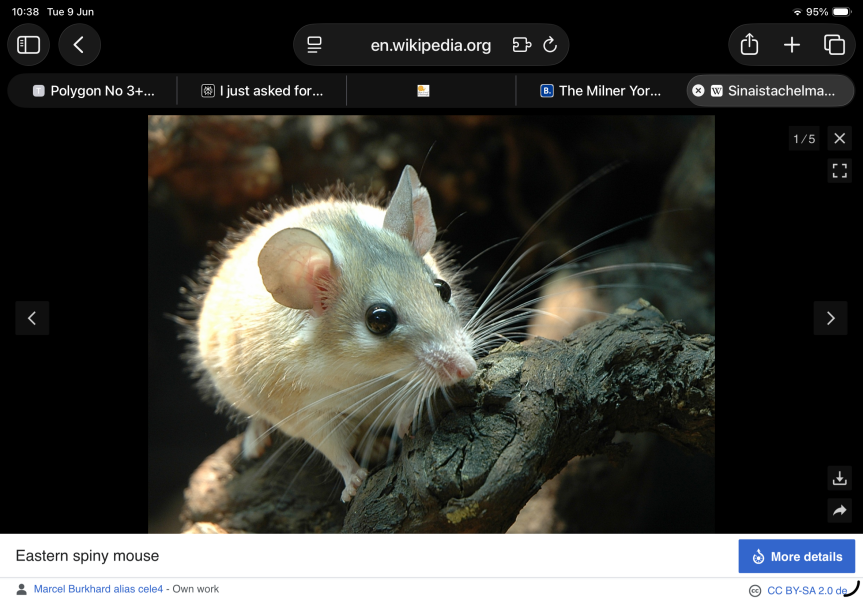Screen dimensions: 863x600
Task: Click the author person icon
Action: pyautogui.click(x=21, y=590)
